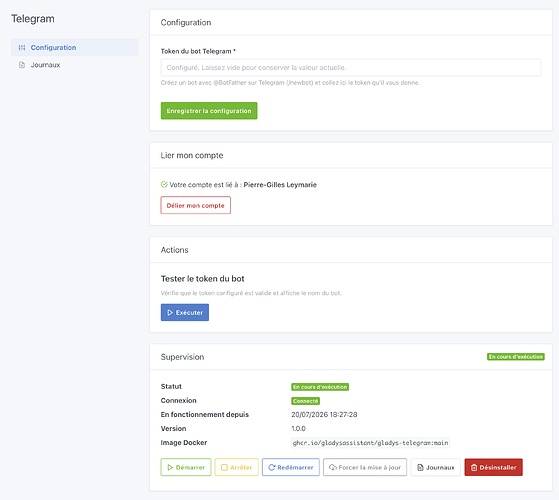Screen dimensions: 559x500
Task: Unlink account via Délier mon compte
Action: pos(196,205)
